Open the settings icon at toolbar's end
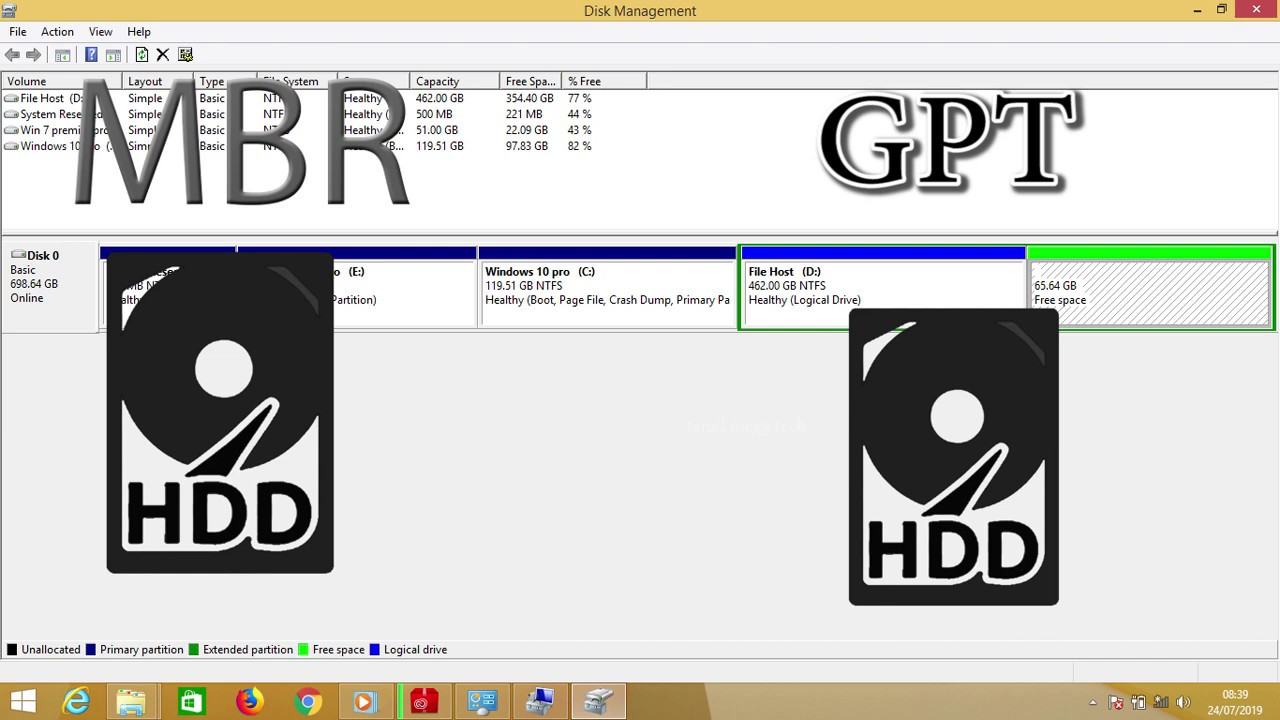Viewport: 1280px width, 720px height. (x=185, y=55)
